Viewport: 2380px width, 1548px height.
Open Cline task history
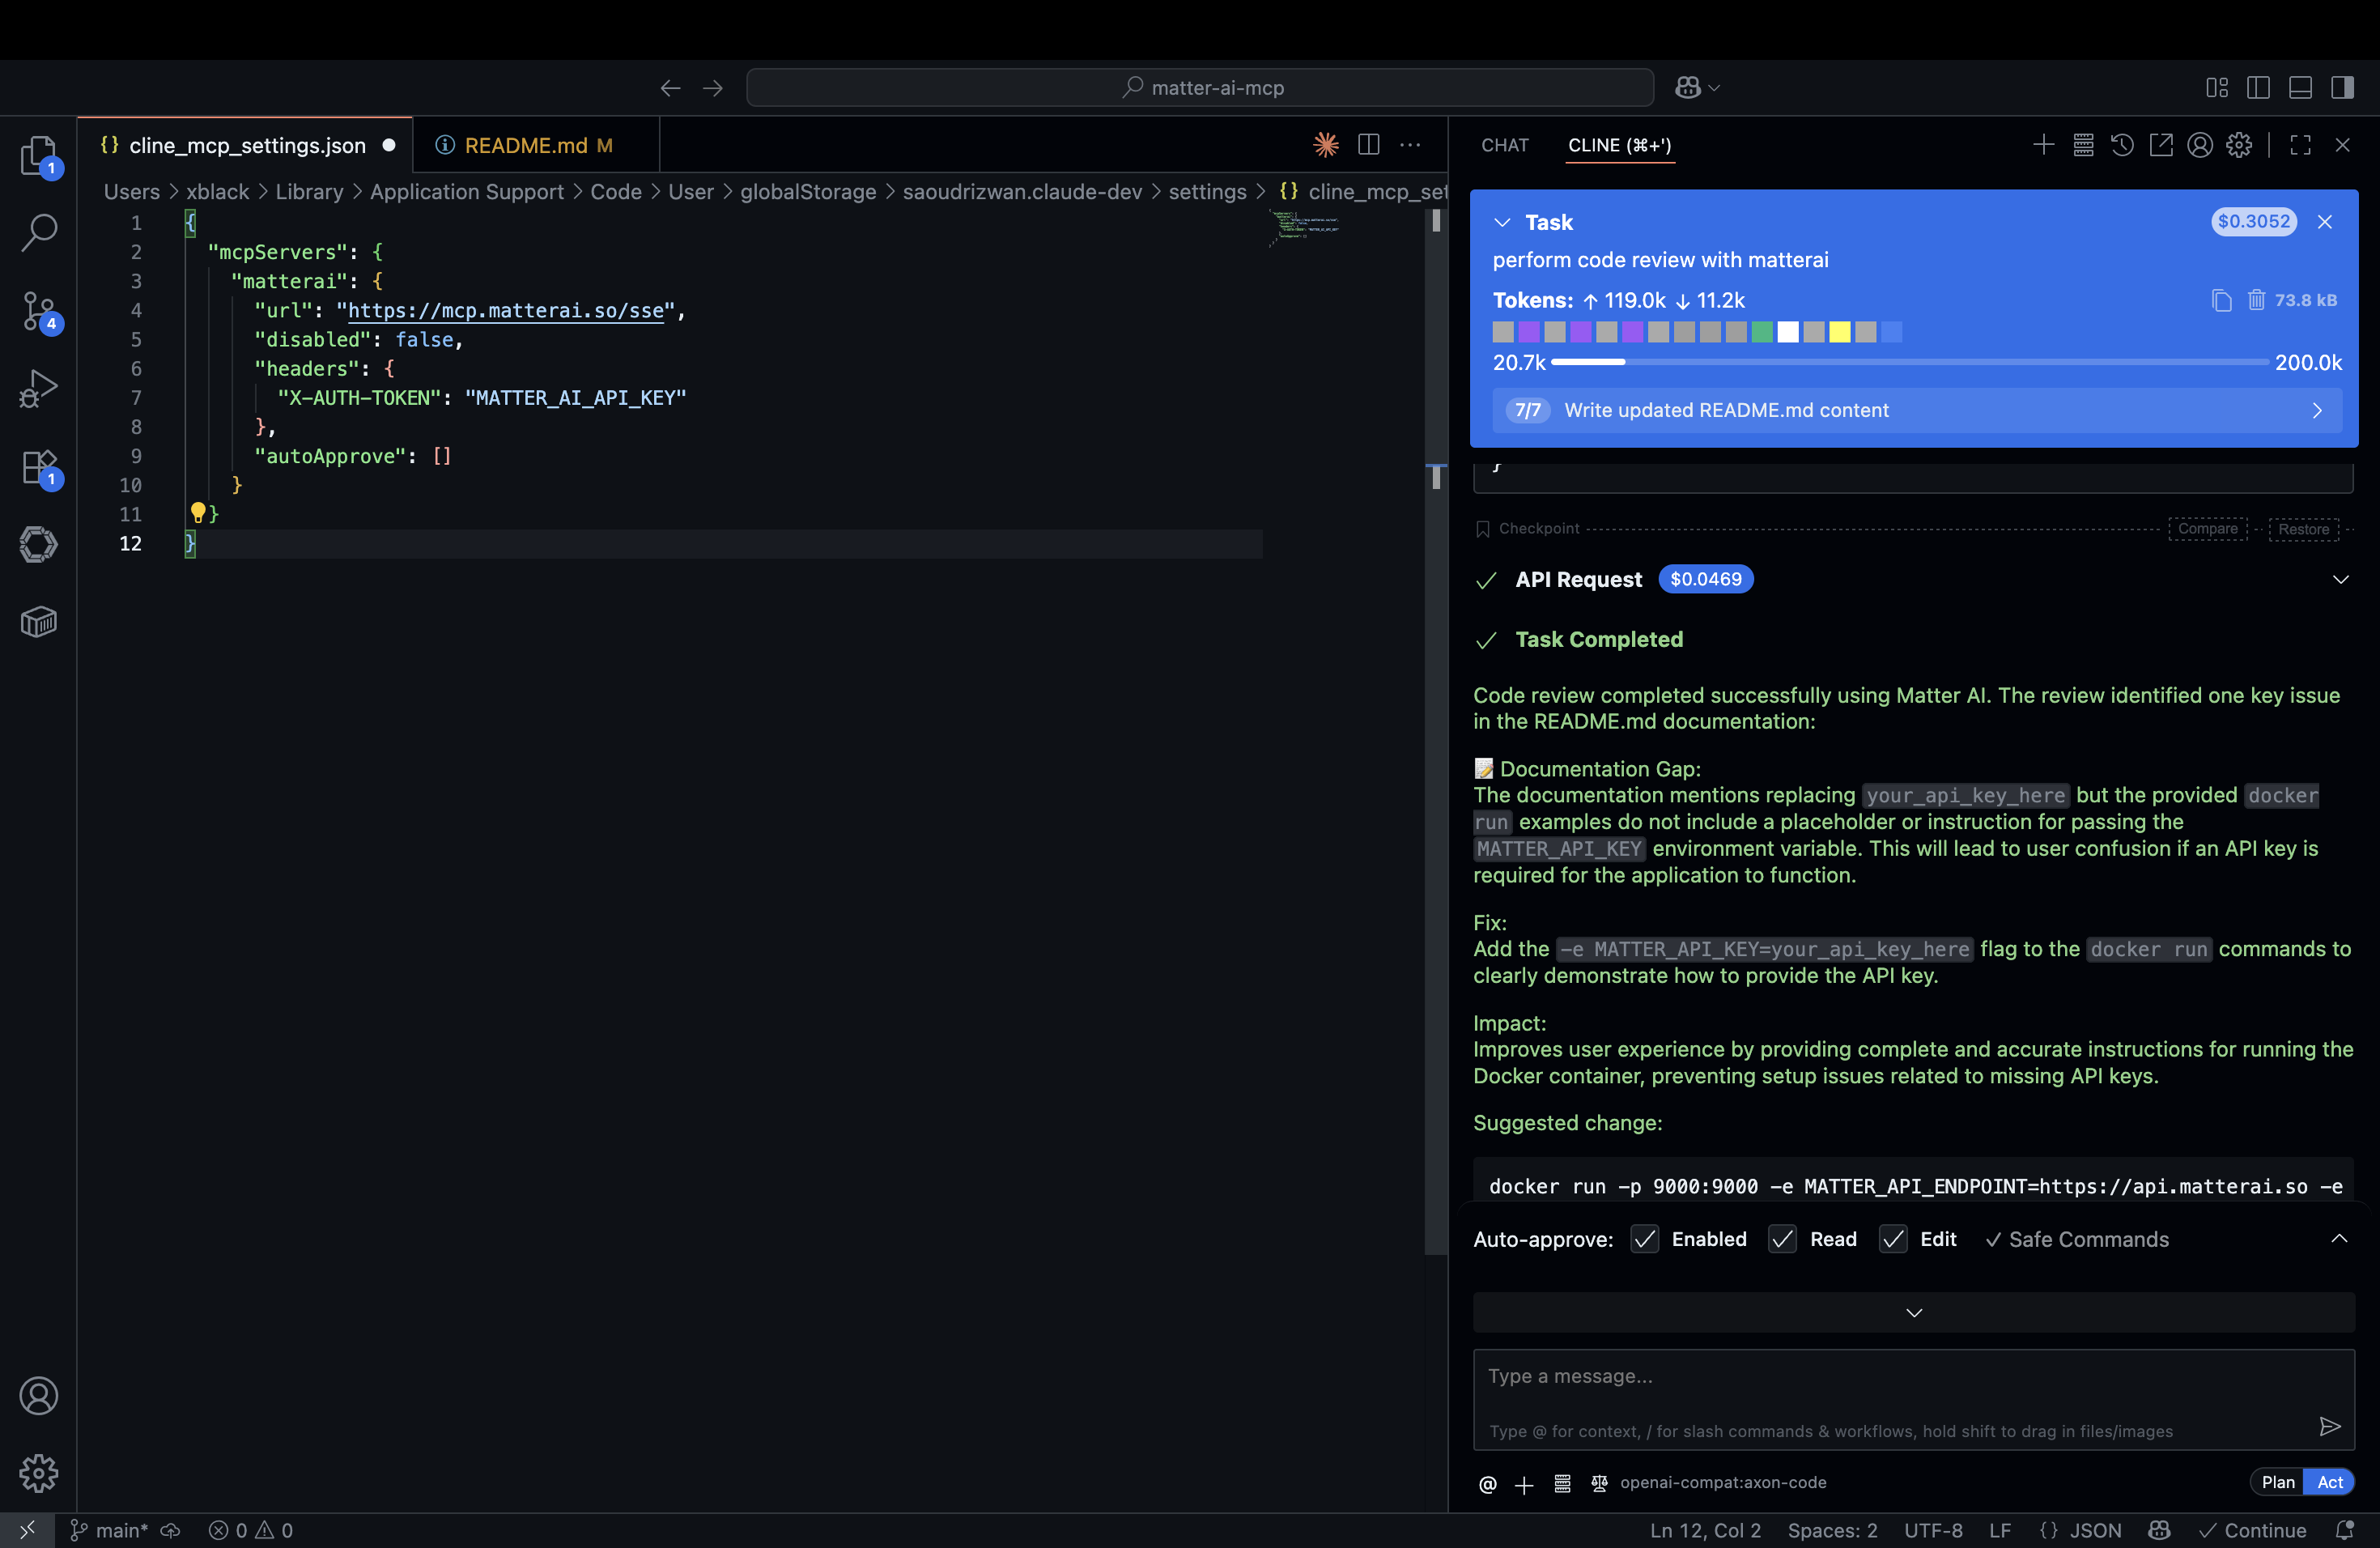pyautogui.click(x=2122, y=145)
